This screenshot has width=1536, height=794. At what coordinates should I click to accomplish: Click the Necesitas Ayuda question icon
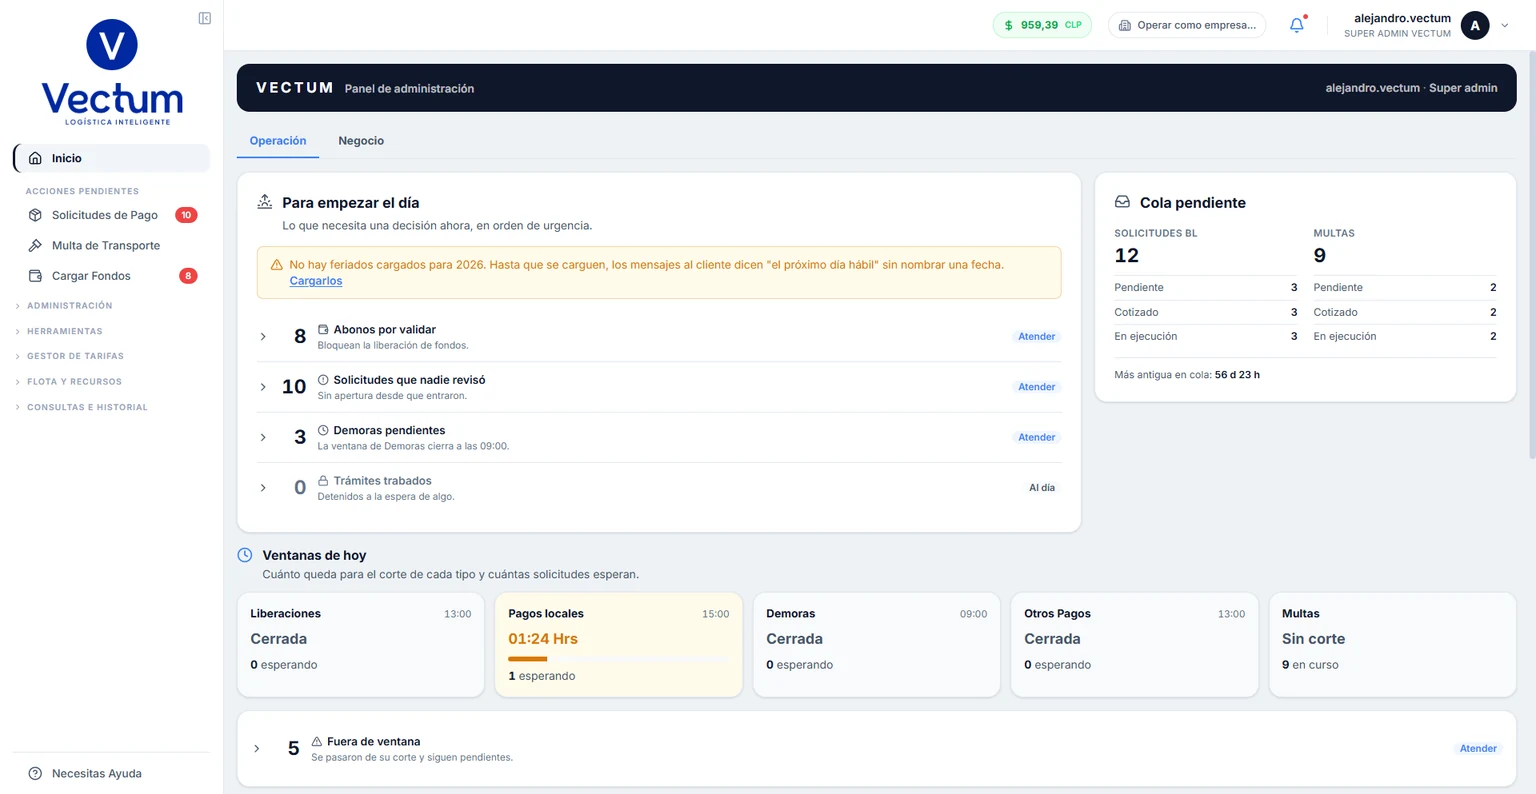click(x=35, y=773)
